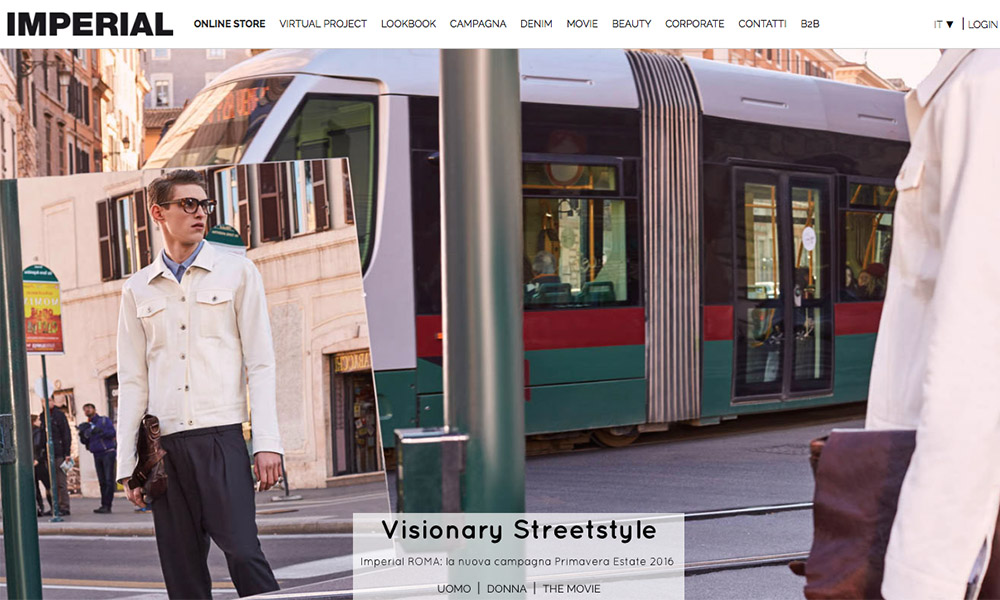Click the IMPERIAL logo

90,24
